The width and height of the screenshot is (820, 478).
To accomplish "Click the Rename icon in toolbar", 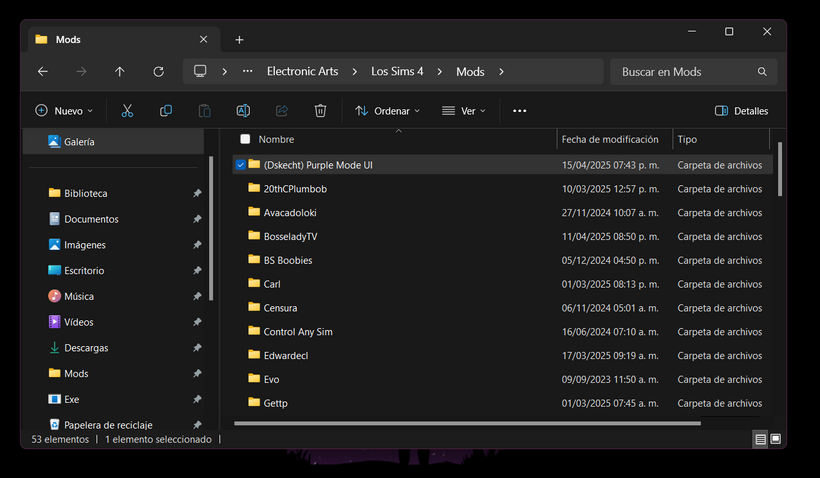I will pyautogui.click(x=243, y=111).
